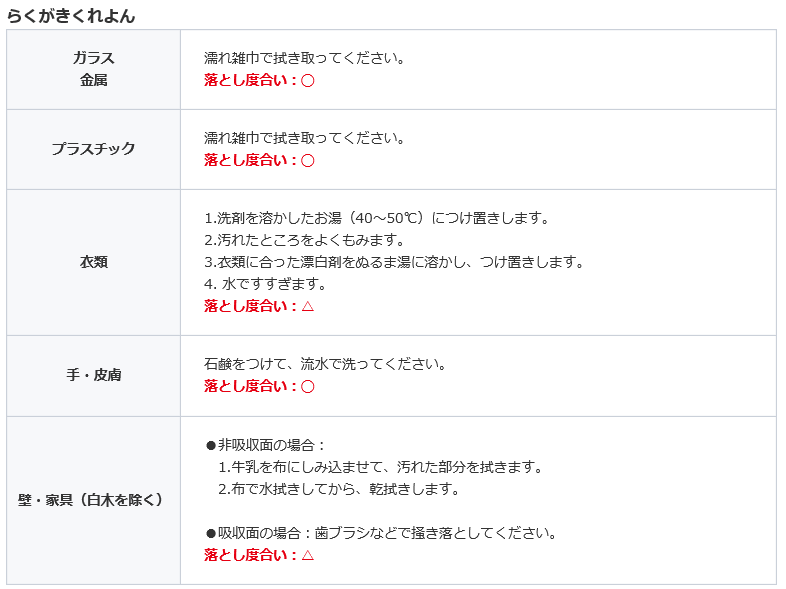The image size is (786, 589).
Task: Click the bullet before 非吸収面の場合
Action: coord(211,446)
